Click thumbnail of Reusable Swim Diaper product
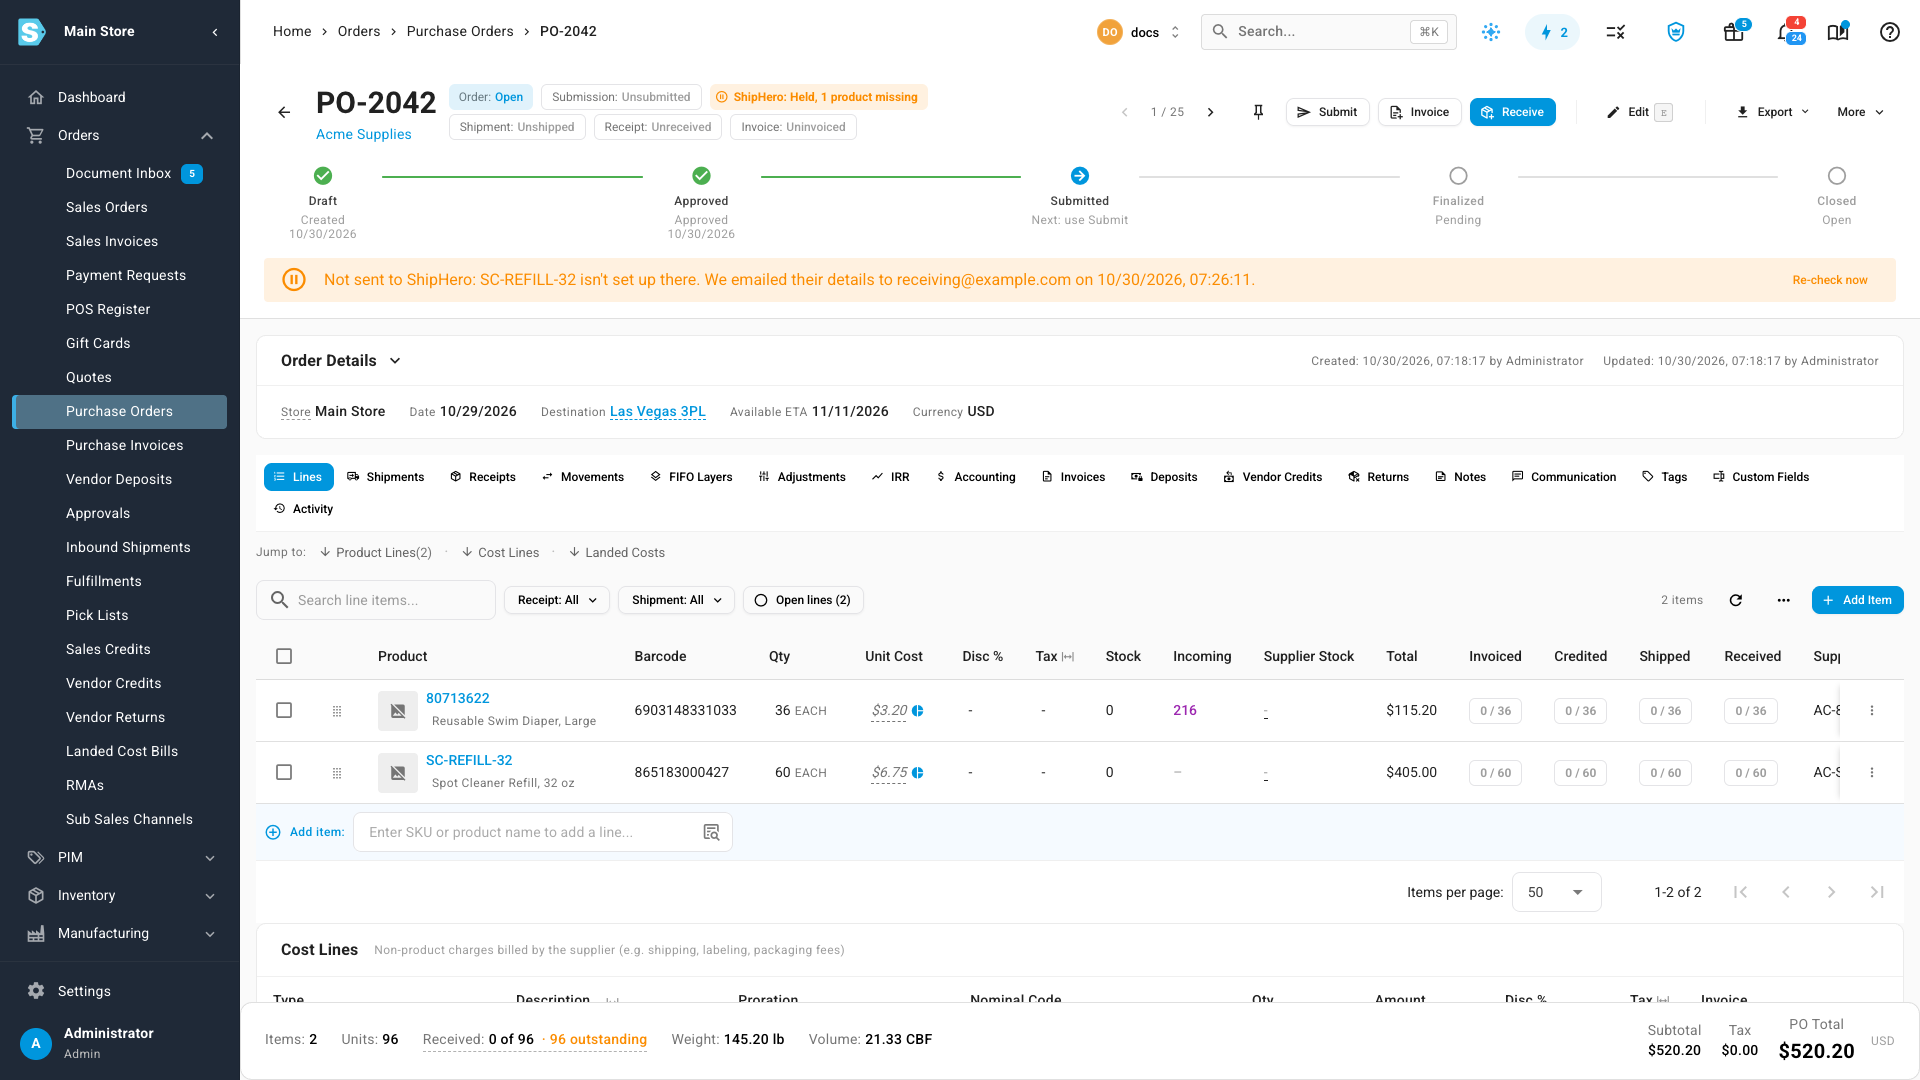 click(398, 711)
